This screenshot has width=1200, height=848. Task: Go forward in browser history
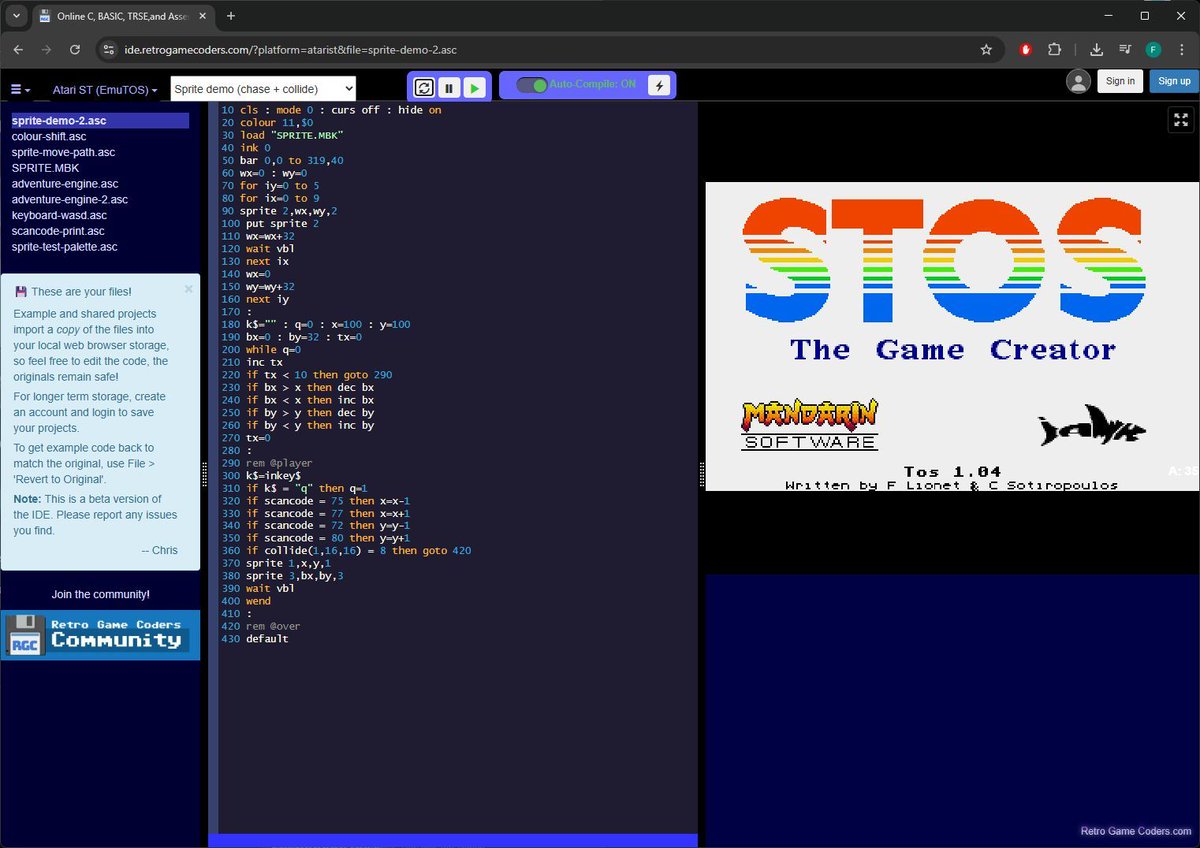tap(46, 49)
